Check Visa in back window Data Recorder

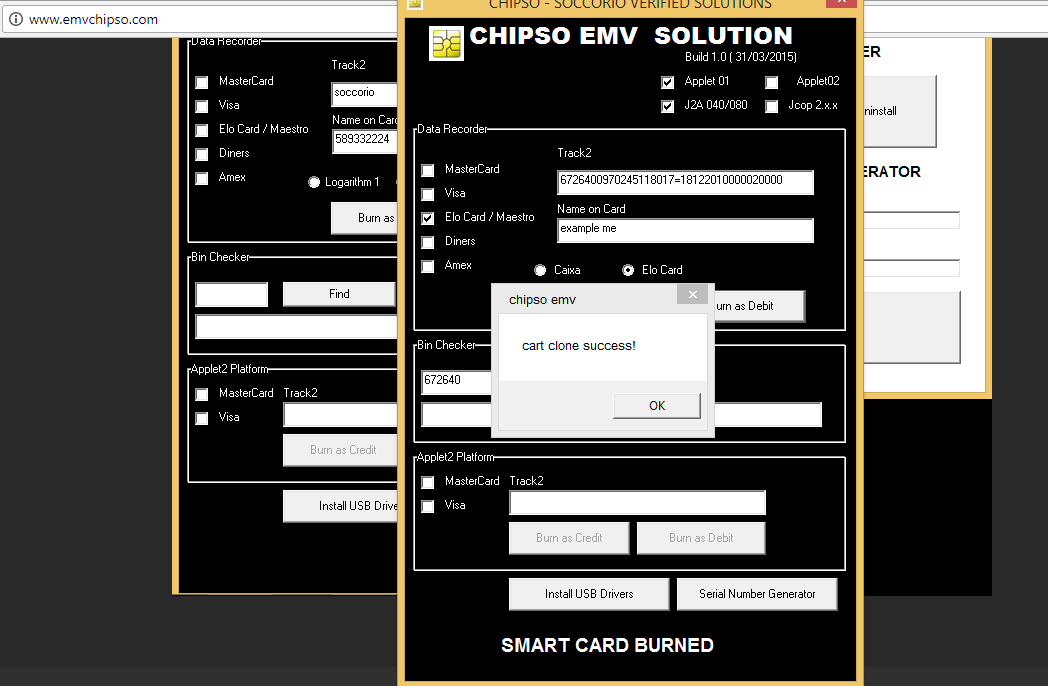[202, 106]
